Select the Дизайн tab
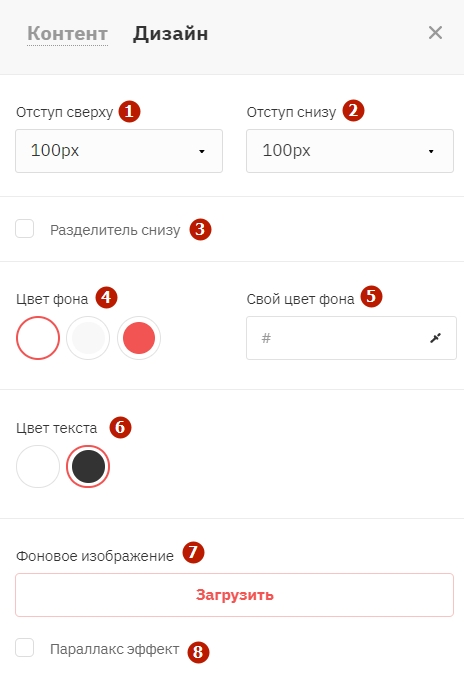Image resolution: width=464 pixels, height=673 pixels. click(170, 34)
